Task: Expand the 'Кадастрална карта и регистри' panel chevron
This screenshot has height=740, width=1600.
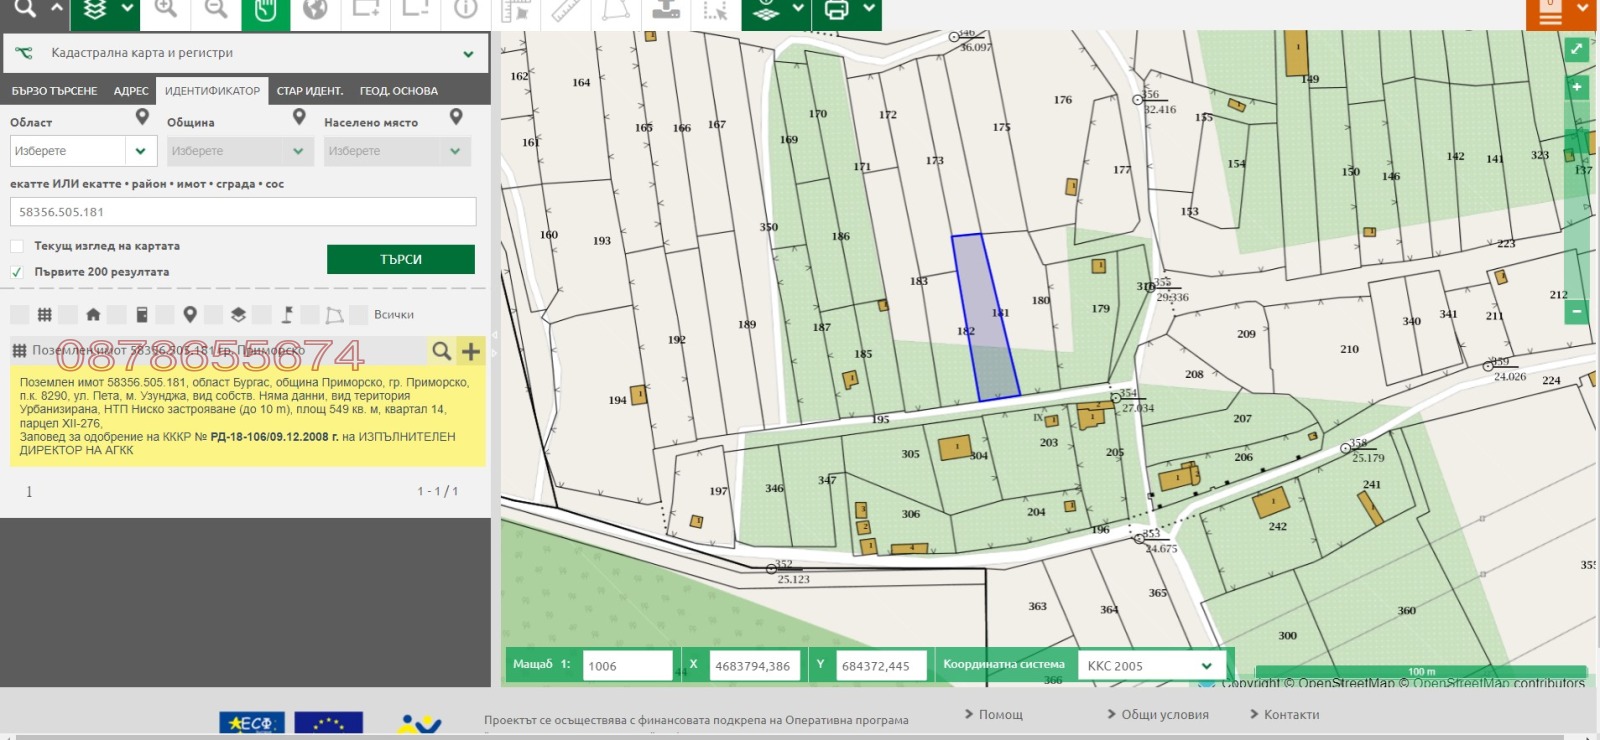Action: pyautogui.click(x=468, y=54)
